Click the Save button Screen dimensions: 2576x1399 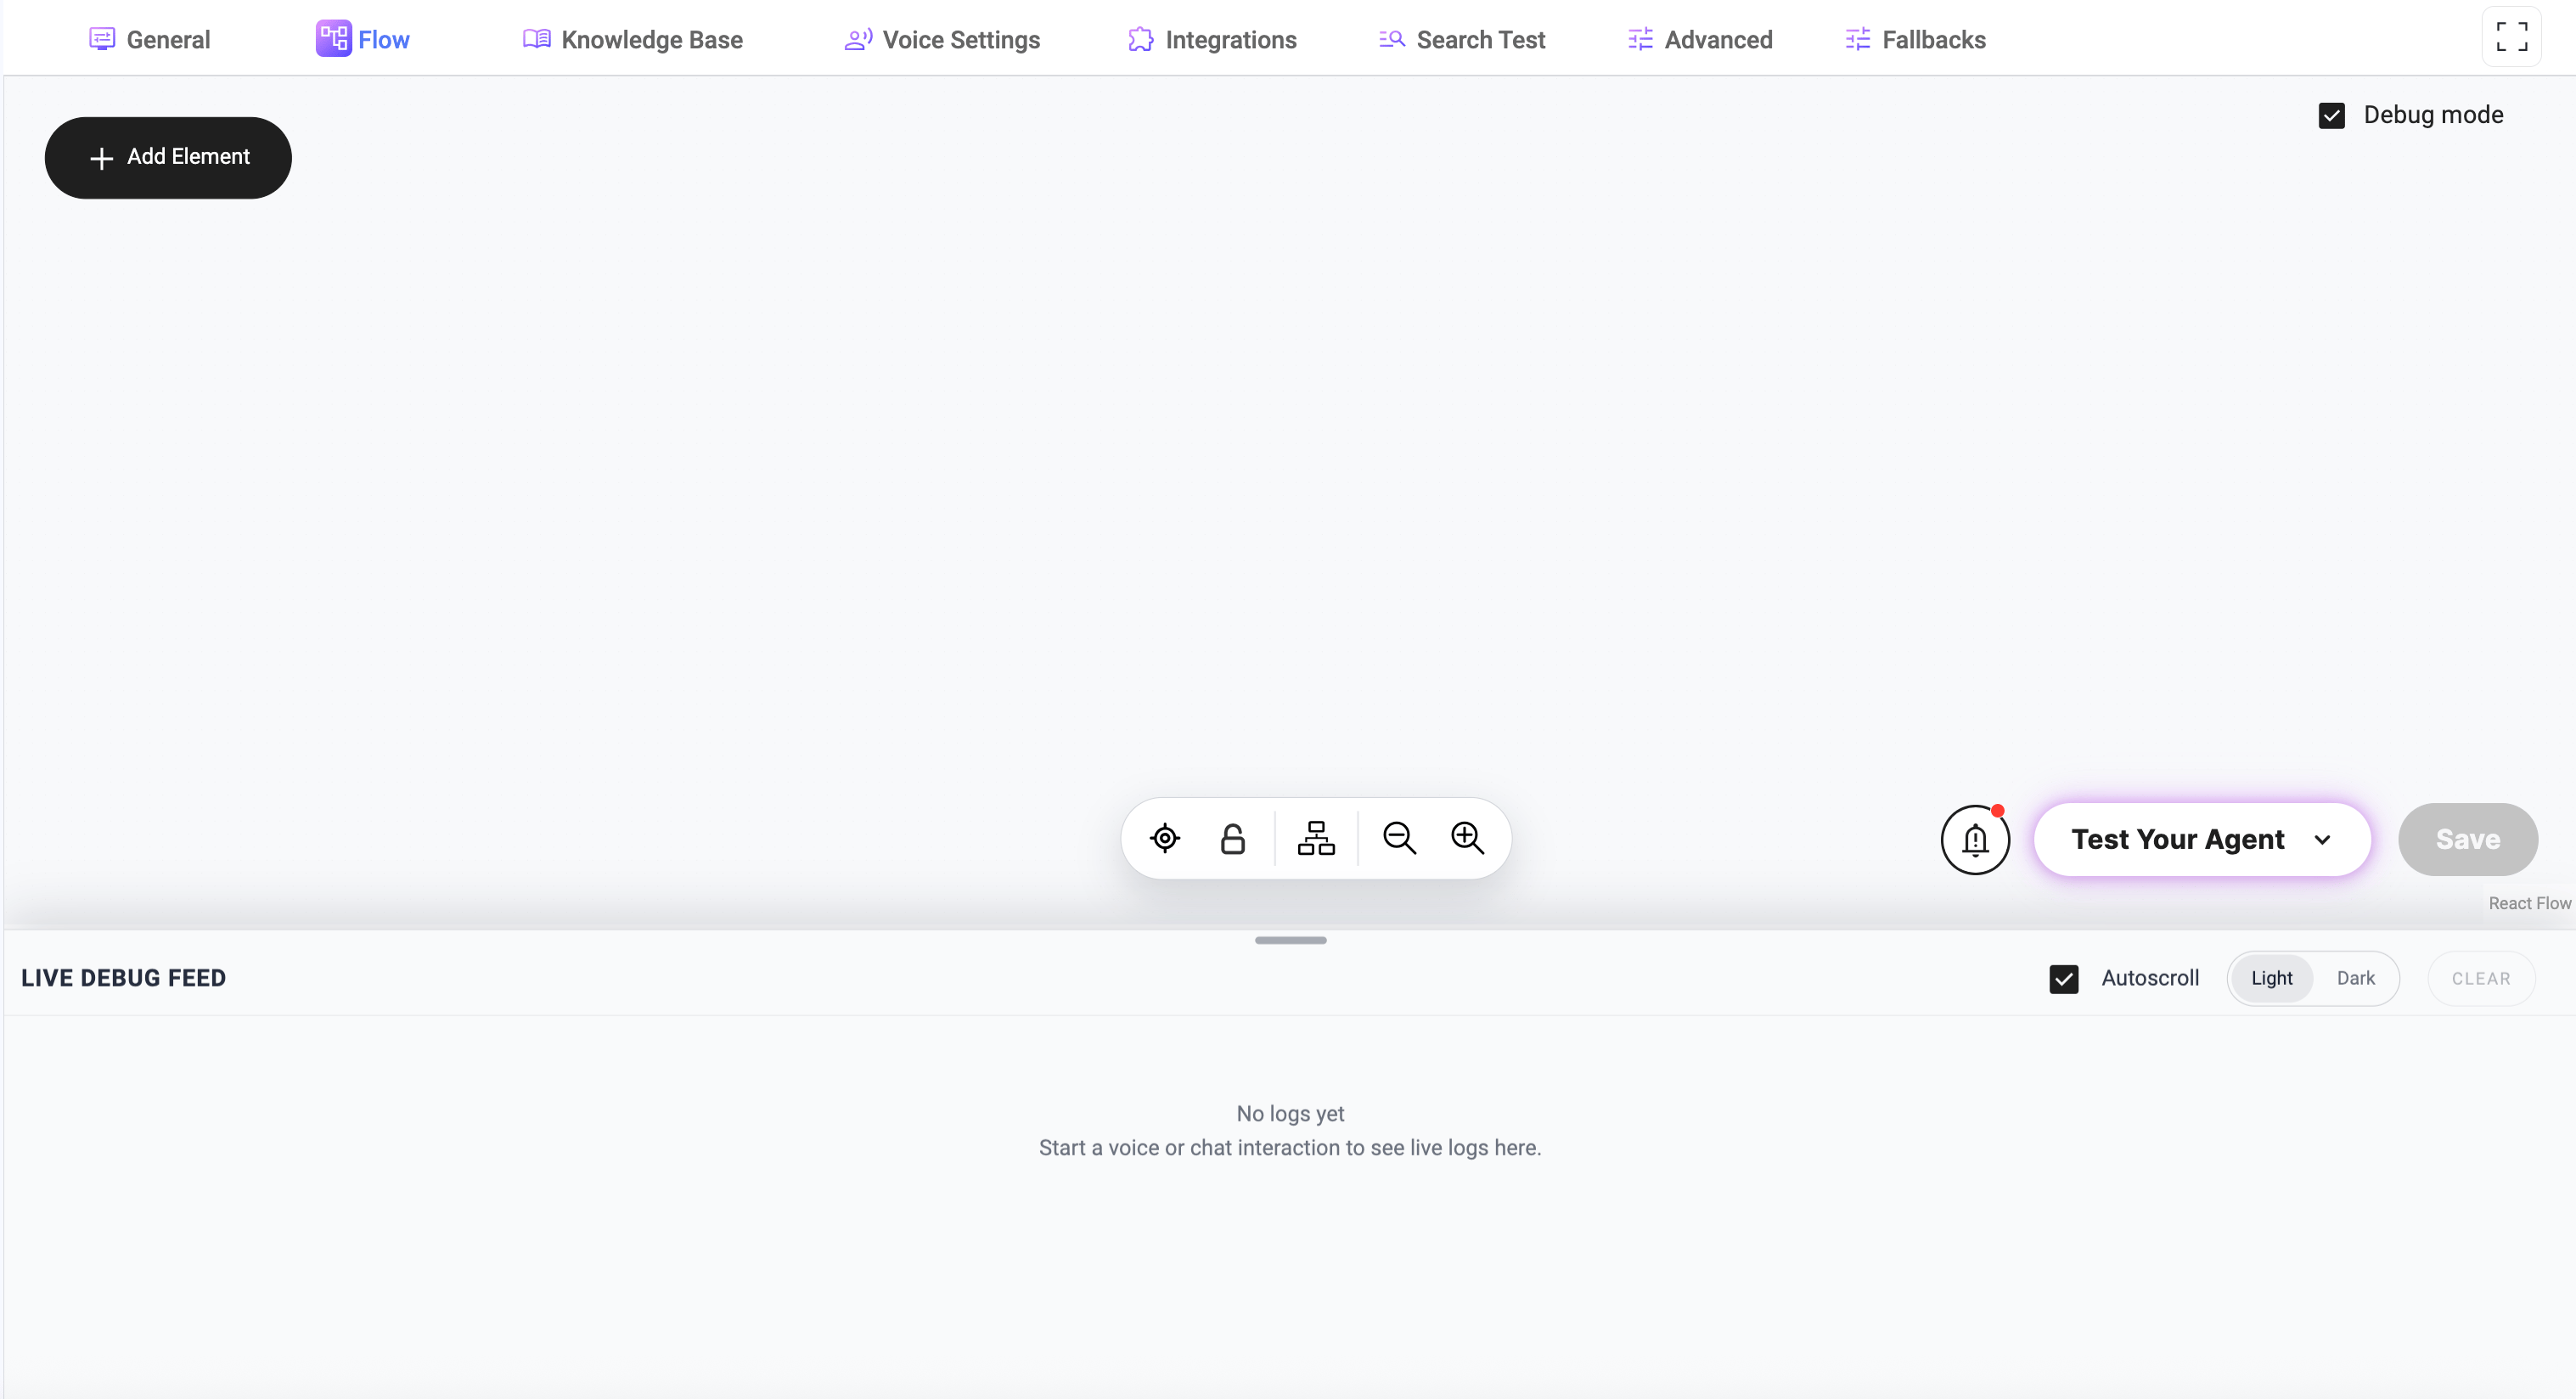tap(2468, 840)
